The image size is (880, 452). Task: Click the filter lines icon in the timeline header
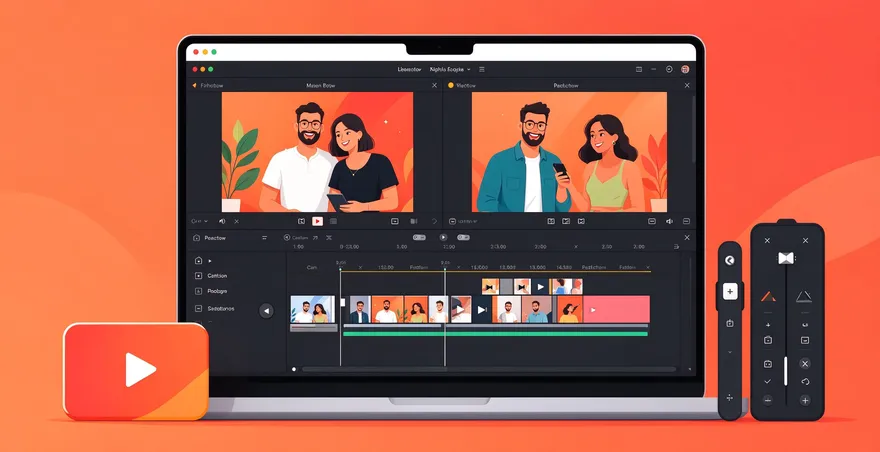265,238
